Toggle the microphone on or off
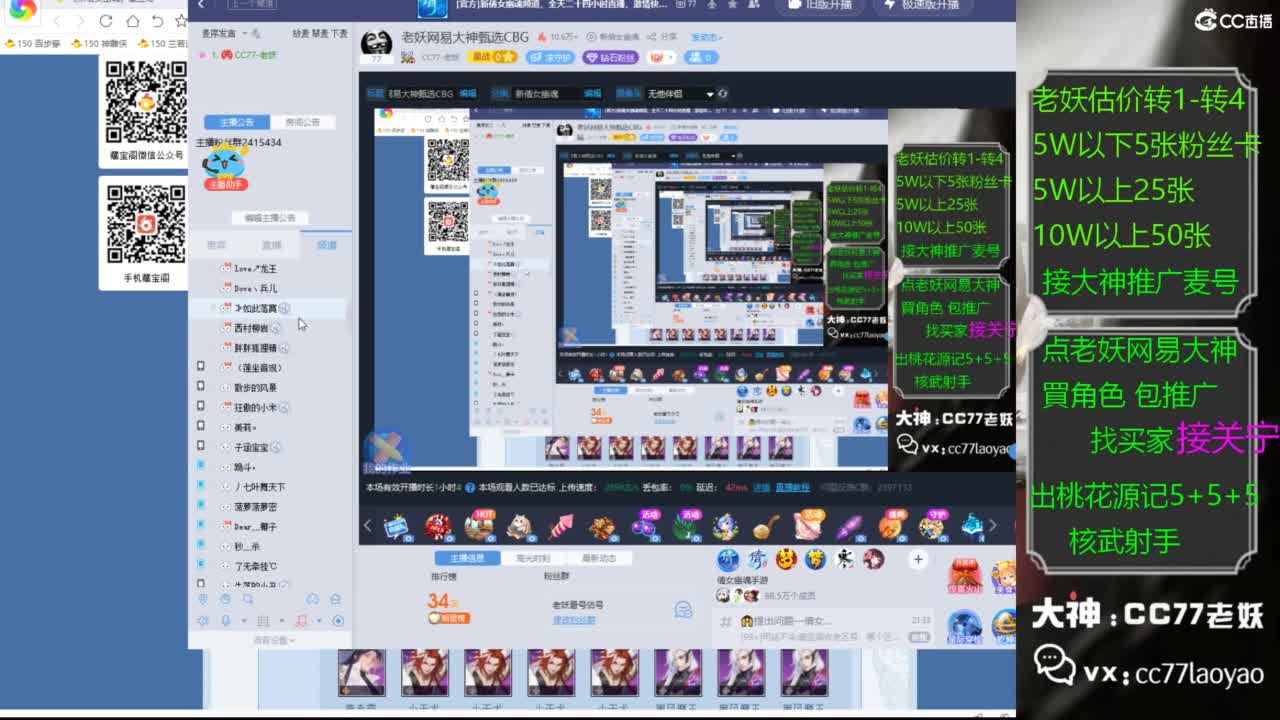The height and width of the screenshot is (720, 1280). pos(226,621)
